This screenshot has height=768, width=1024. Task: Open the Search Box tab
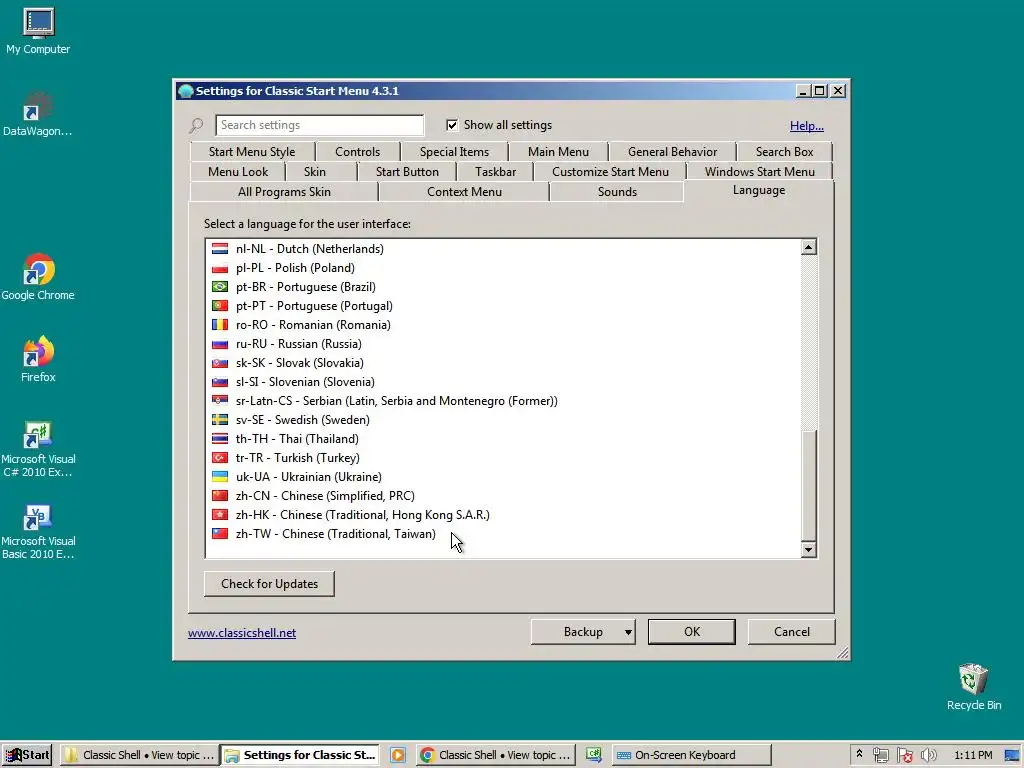784,152
